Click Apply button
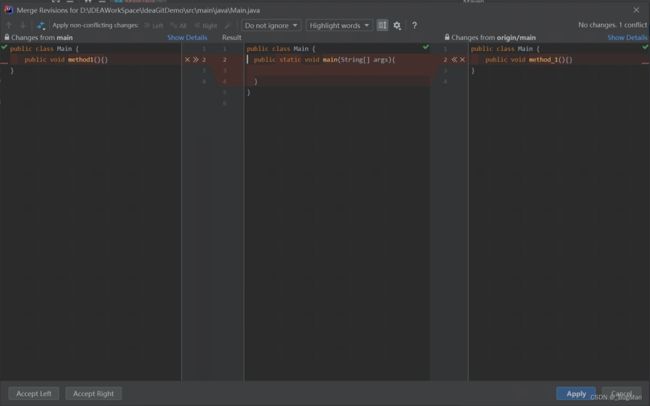 click(576, 394)
